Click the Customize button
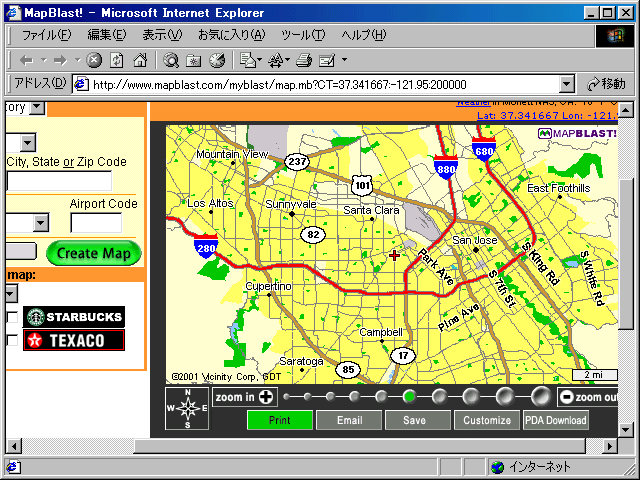This screenshot has width=640, height=480. (487, 420)
